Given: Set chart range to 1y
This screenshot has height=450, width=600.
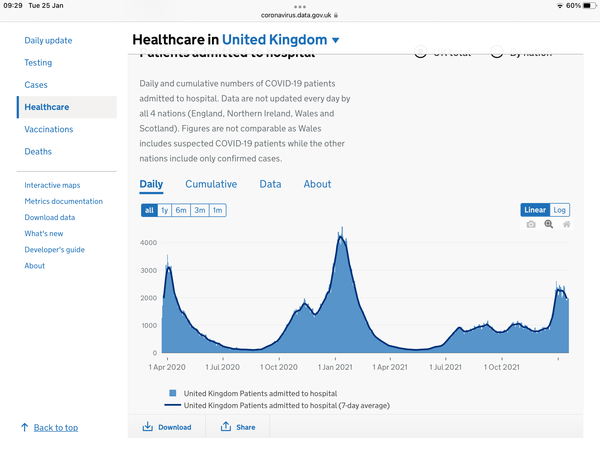Looking at the screenshot, I should point(165,211).
